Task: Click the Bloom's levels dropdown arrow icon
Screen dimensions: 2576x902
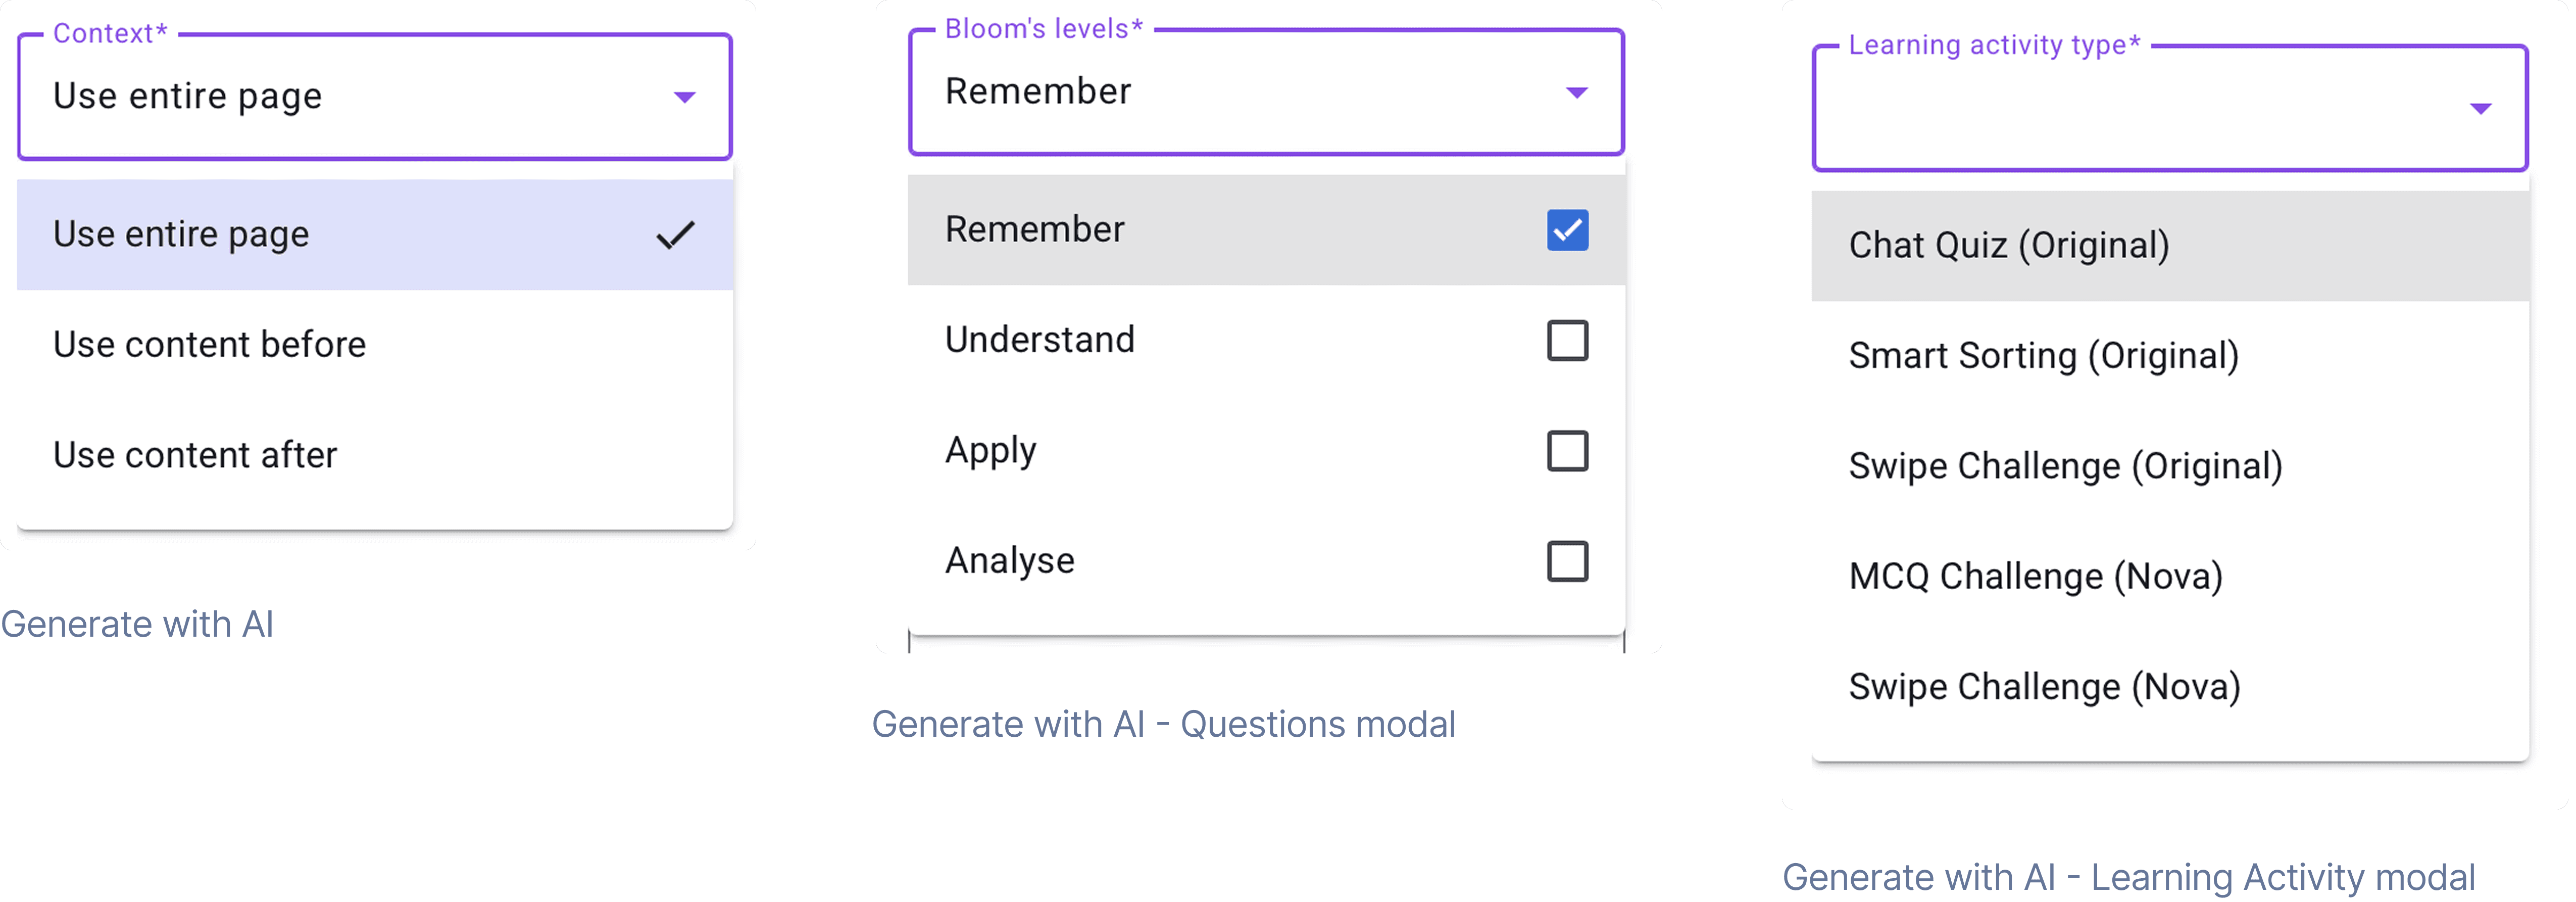Action: [x=1576, y=93]
